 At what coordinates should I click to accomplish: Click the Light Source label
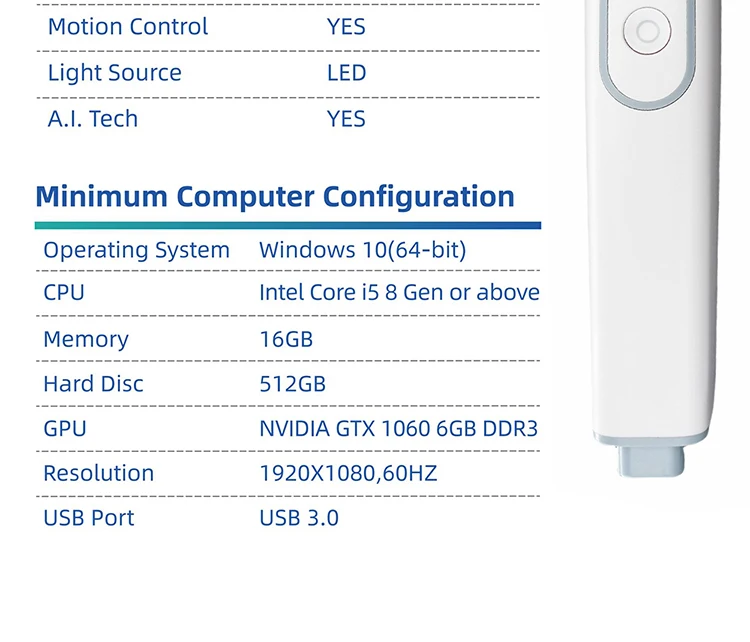pos(115,73)
